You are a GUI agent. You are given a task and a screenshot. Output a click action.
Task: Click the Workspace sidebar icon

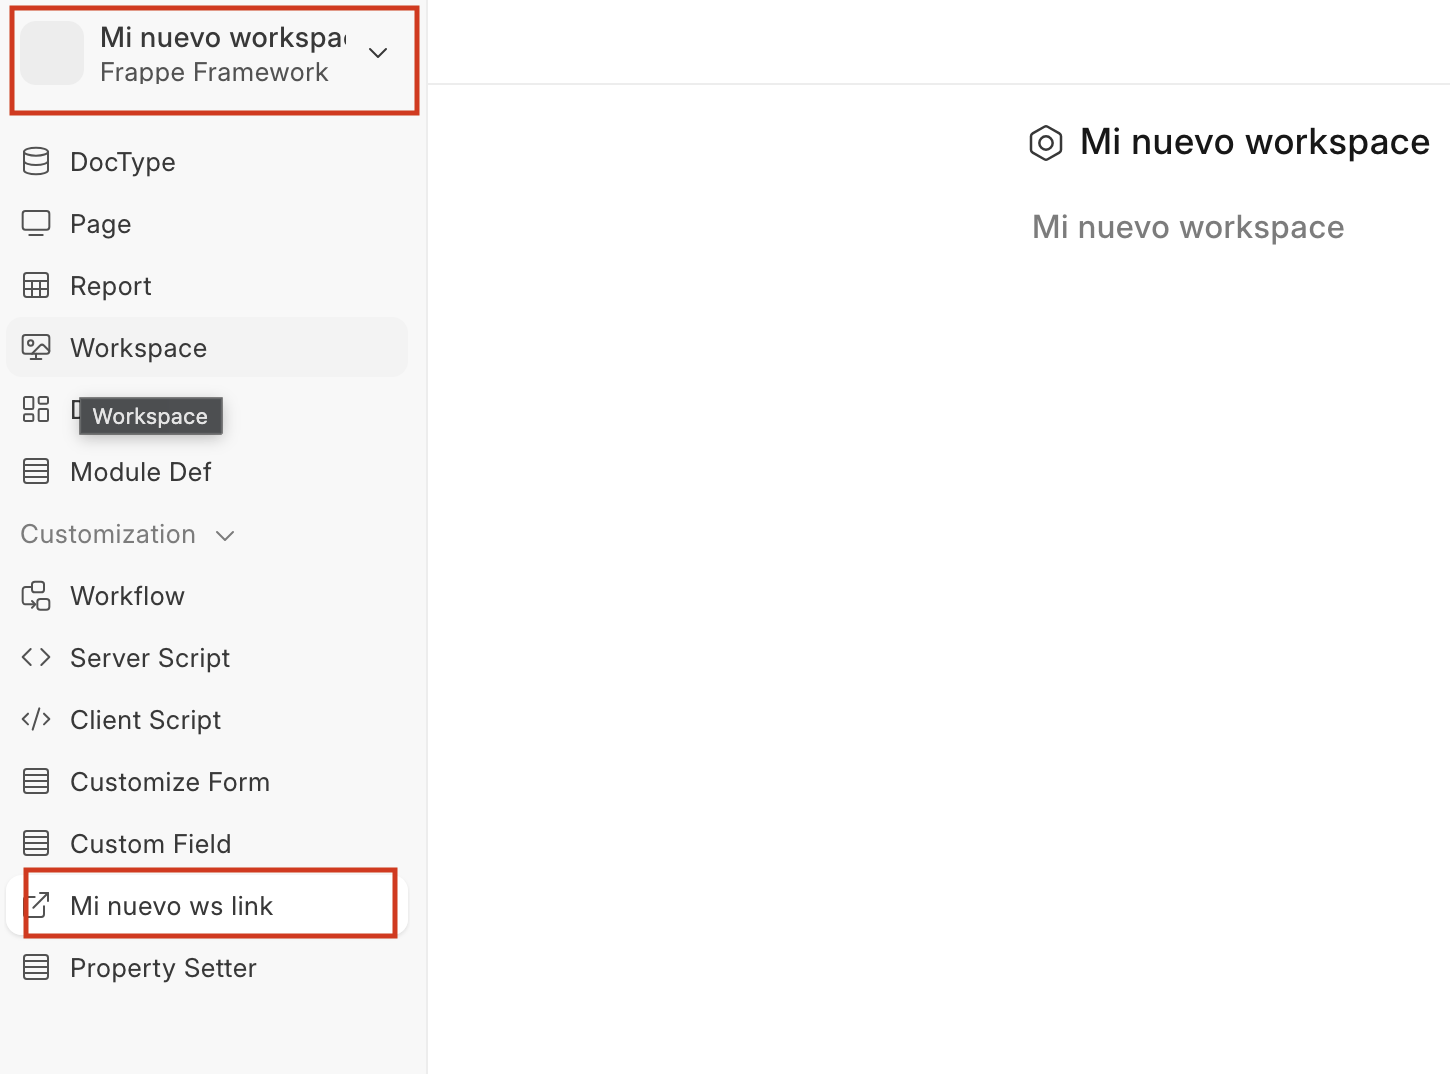(36, 348)
